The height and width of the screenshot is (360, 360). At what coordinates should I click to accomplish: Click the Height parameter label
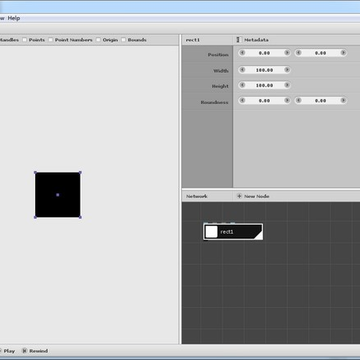tap(220, 86)
